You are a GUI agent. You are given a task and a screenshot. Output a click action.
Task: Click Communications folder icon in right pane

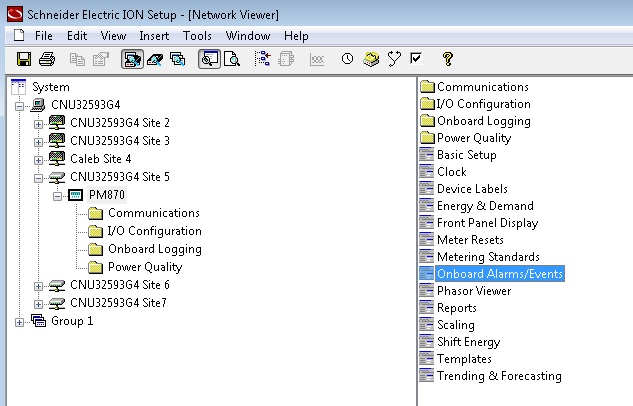pyautogui.click(x=427, y=87)
